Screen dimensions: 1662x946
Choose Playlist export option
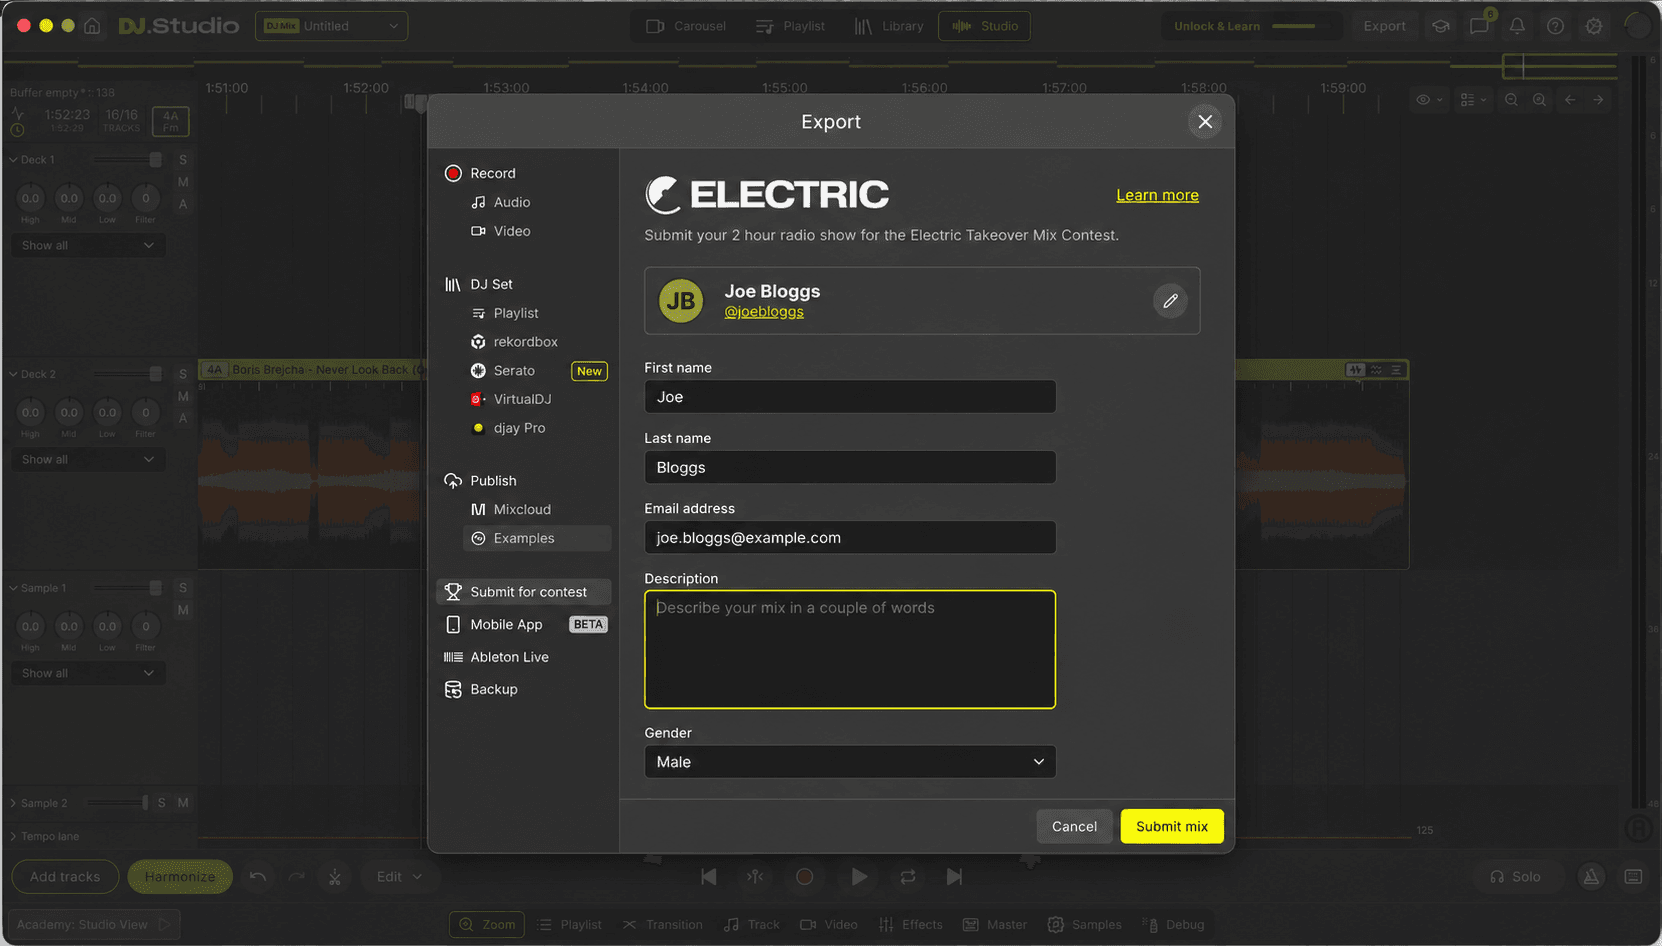505,313
